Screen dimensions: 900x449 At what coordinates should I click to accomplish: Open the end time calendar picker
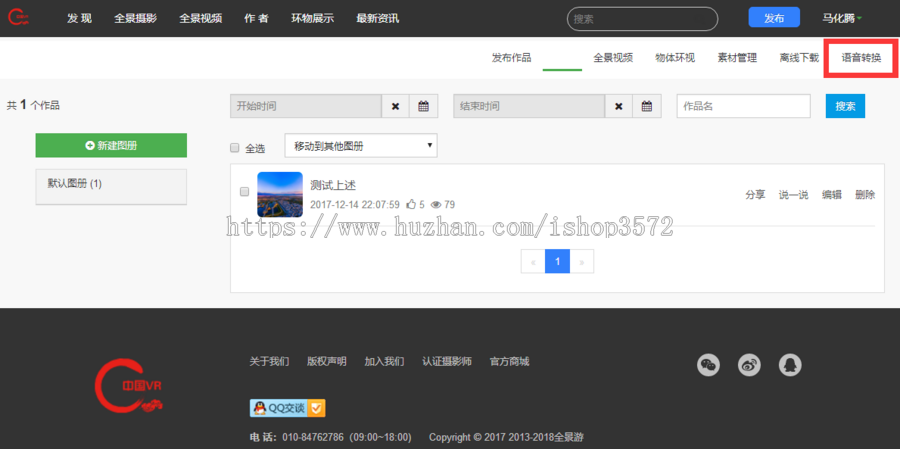click(647, 106)
